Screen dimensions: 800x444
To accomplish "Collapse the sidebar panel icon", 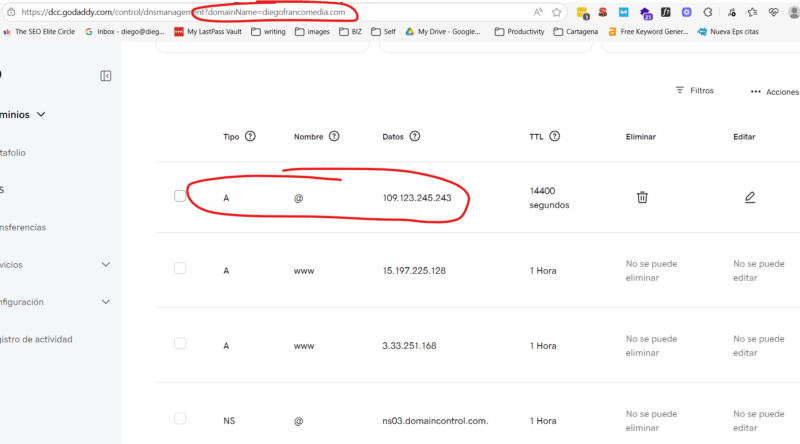I will click(x=106, y=76).
